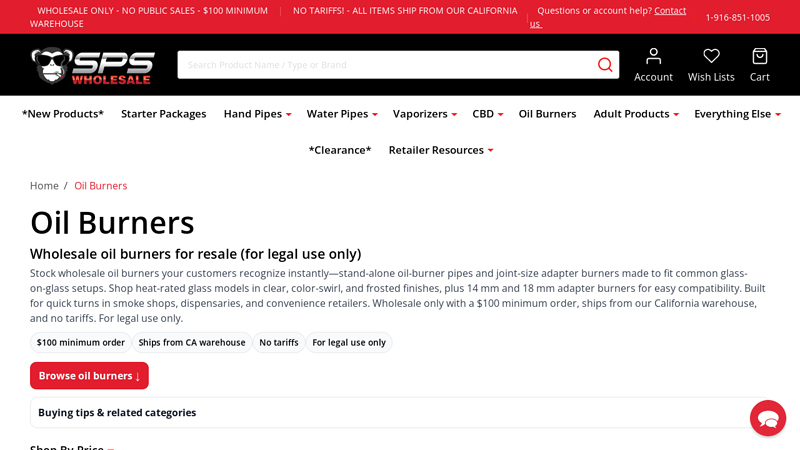This screenshot has width=800, height=450.
Task: Open the CBD dropdown menu
Action: 487,114
